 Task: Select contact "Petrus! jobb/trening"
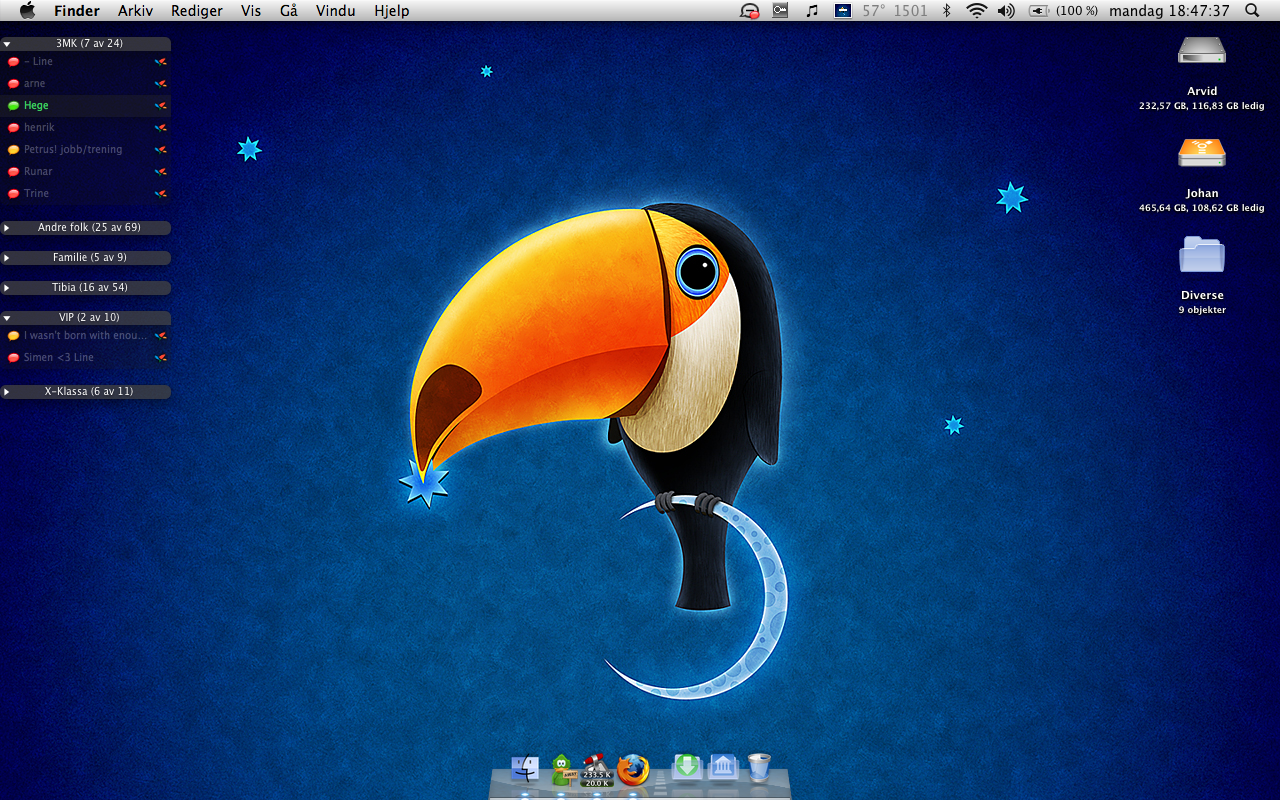coord(85,149)
